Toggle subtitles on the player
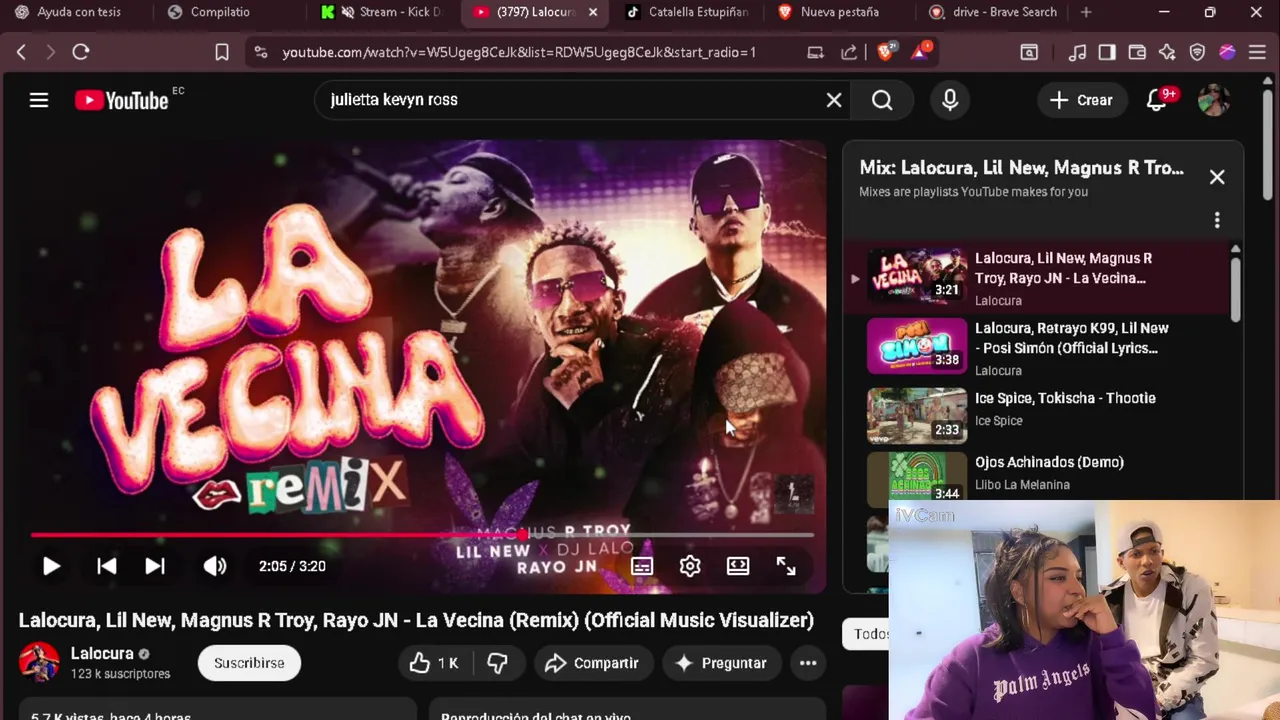The height and width of the screenshot is (720, 1280). click(642, 566)
